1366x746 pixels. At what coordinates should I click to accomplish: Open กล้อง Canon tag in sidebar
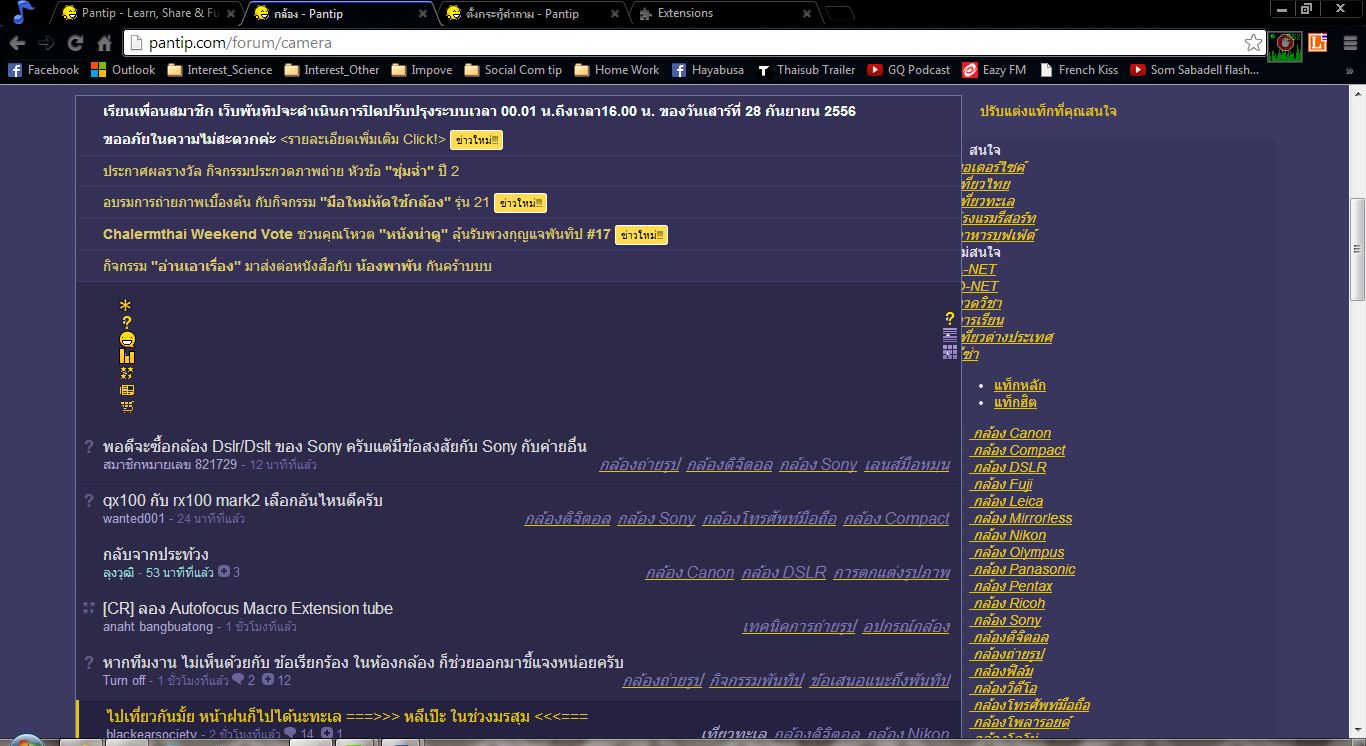[1011, 433]
